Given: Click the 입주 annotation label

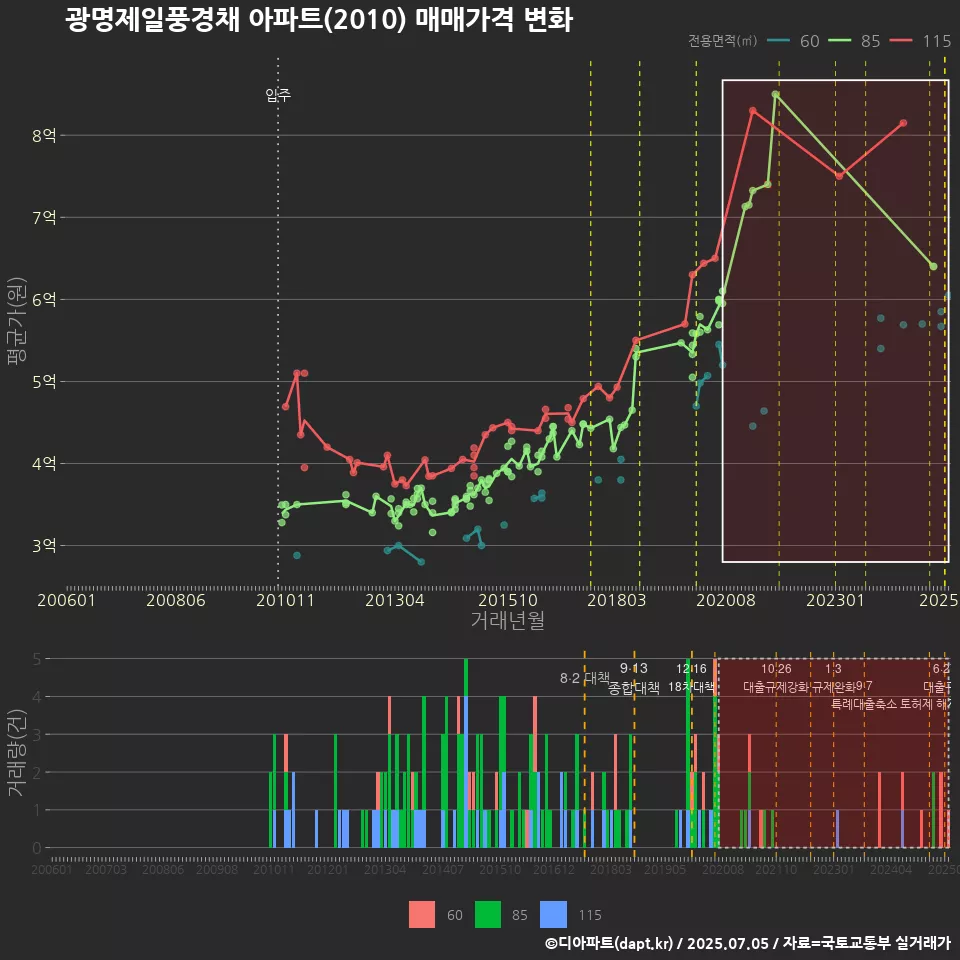Looking at the screenshot, I should point(278,95).
